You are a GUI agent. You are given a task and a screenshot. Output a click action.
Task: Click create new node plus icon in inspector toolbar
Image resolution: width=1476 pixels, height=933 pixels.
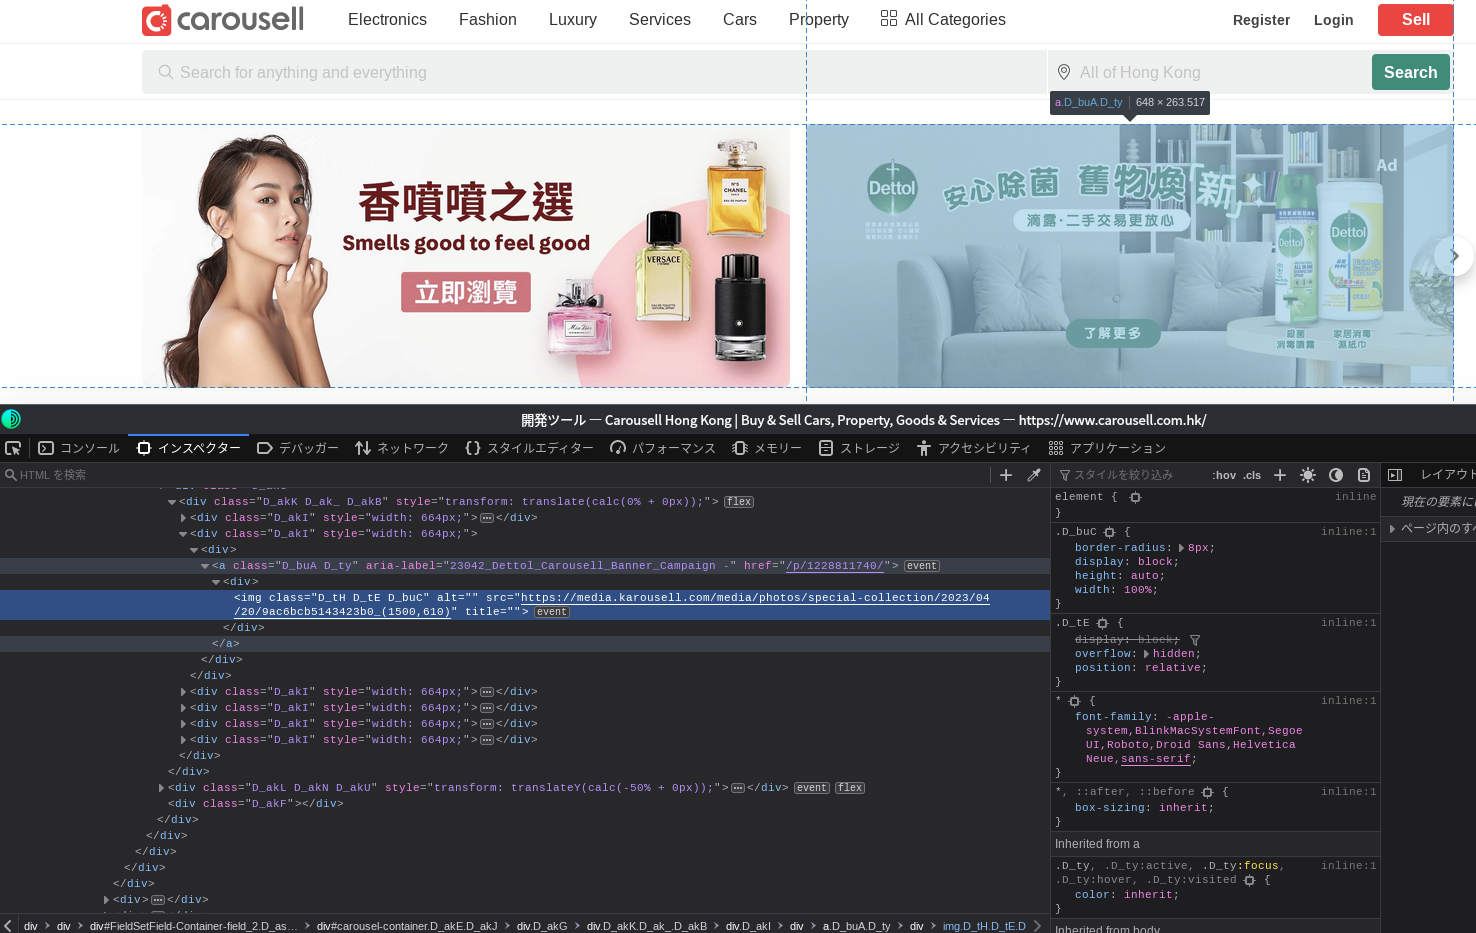coord(1006,474)
